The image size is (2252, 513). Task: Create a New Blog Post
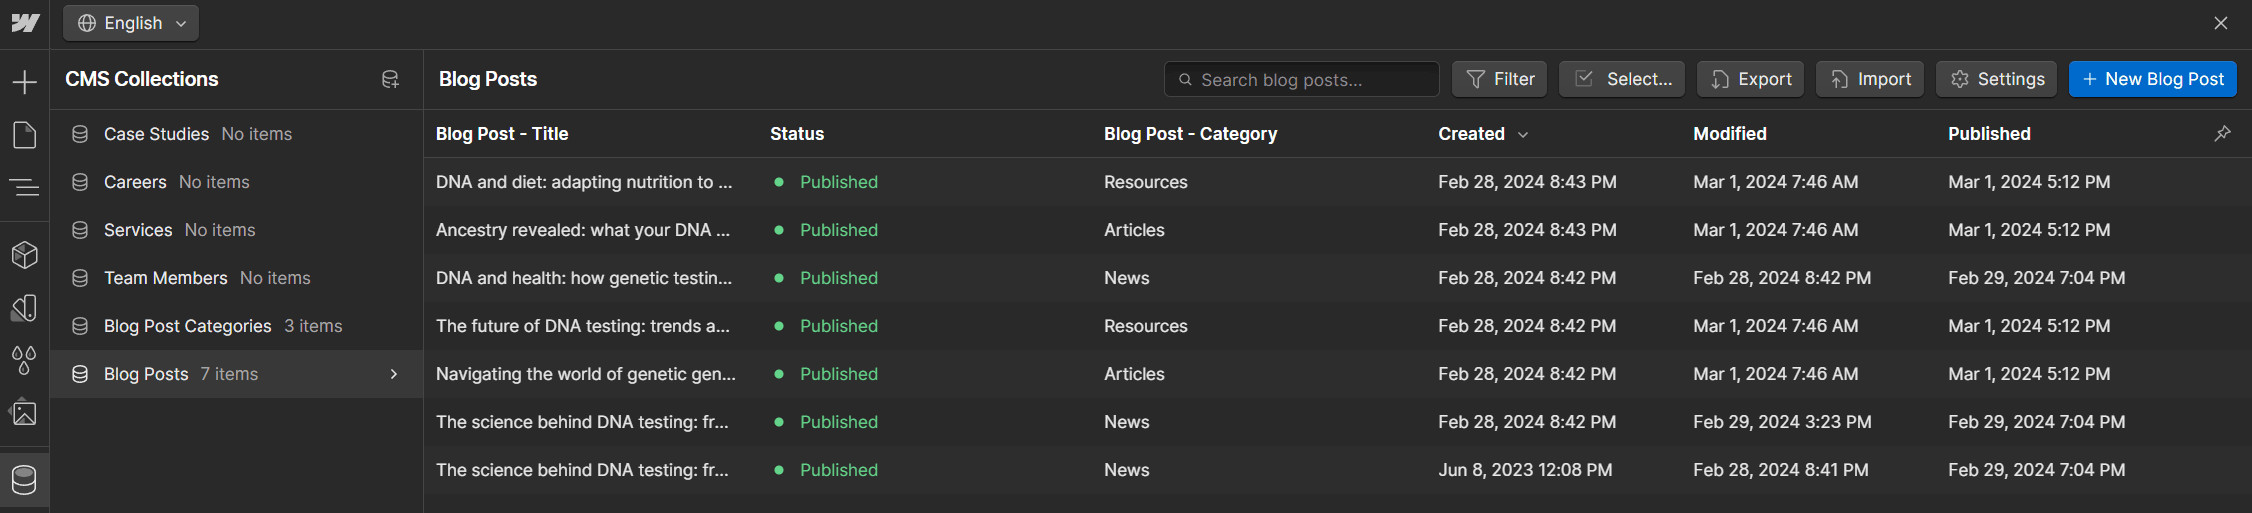pos(2153,79)
